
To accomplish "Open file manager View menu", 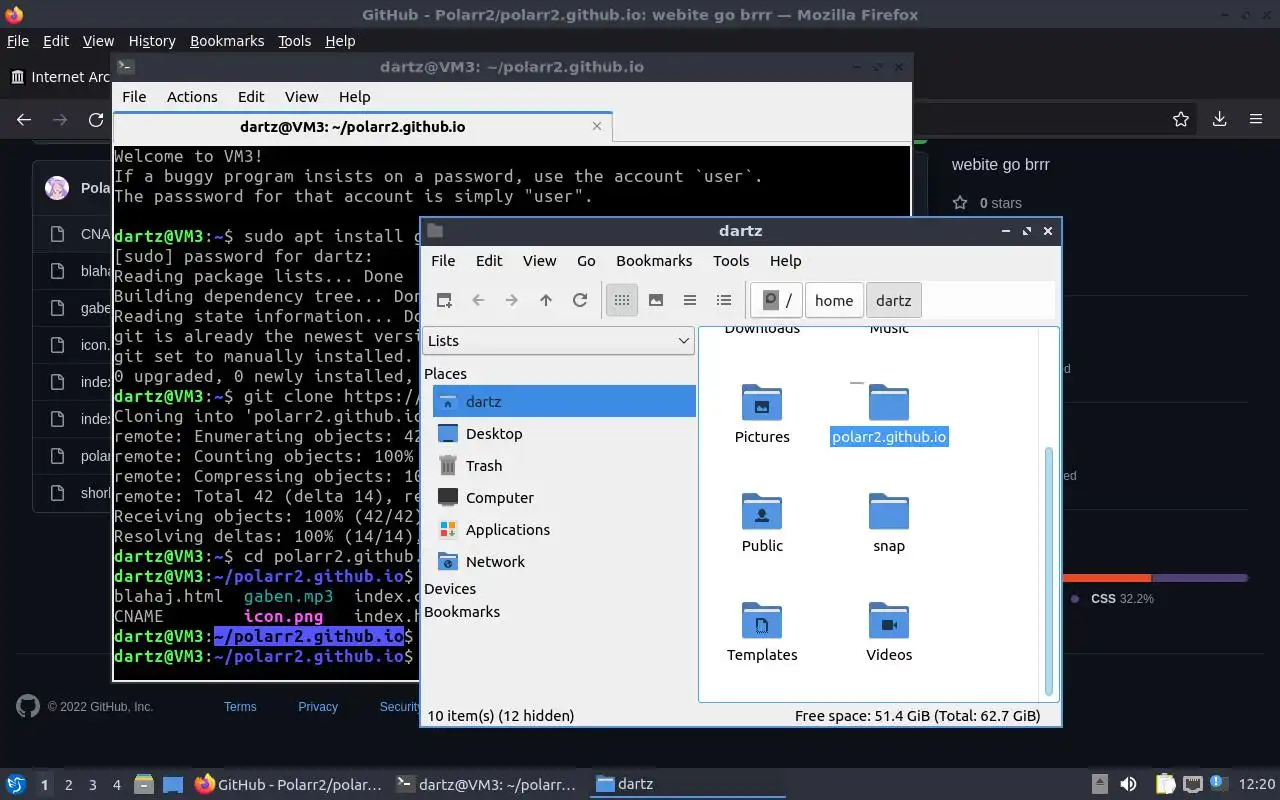I will click(539, 261).
